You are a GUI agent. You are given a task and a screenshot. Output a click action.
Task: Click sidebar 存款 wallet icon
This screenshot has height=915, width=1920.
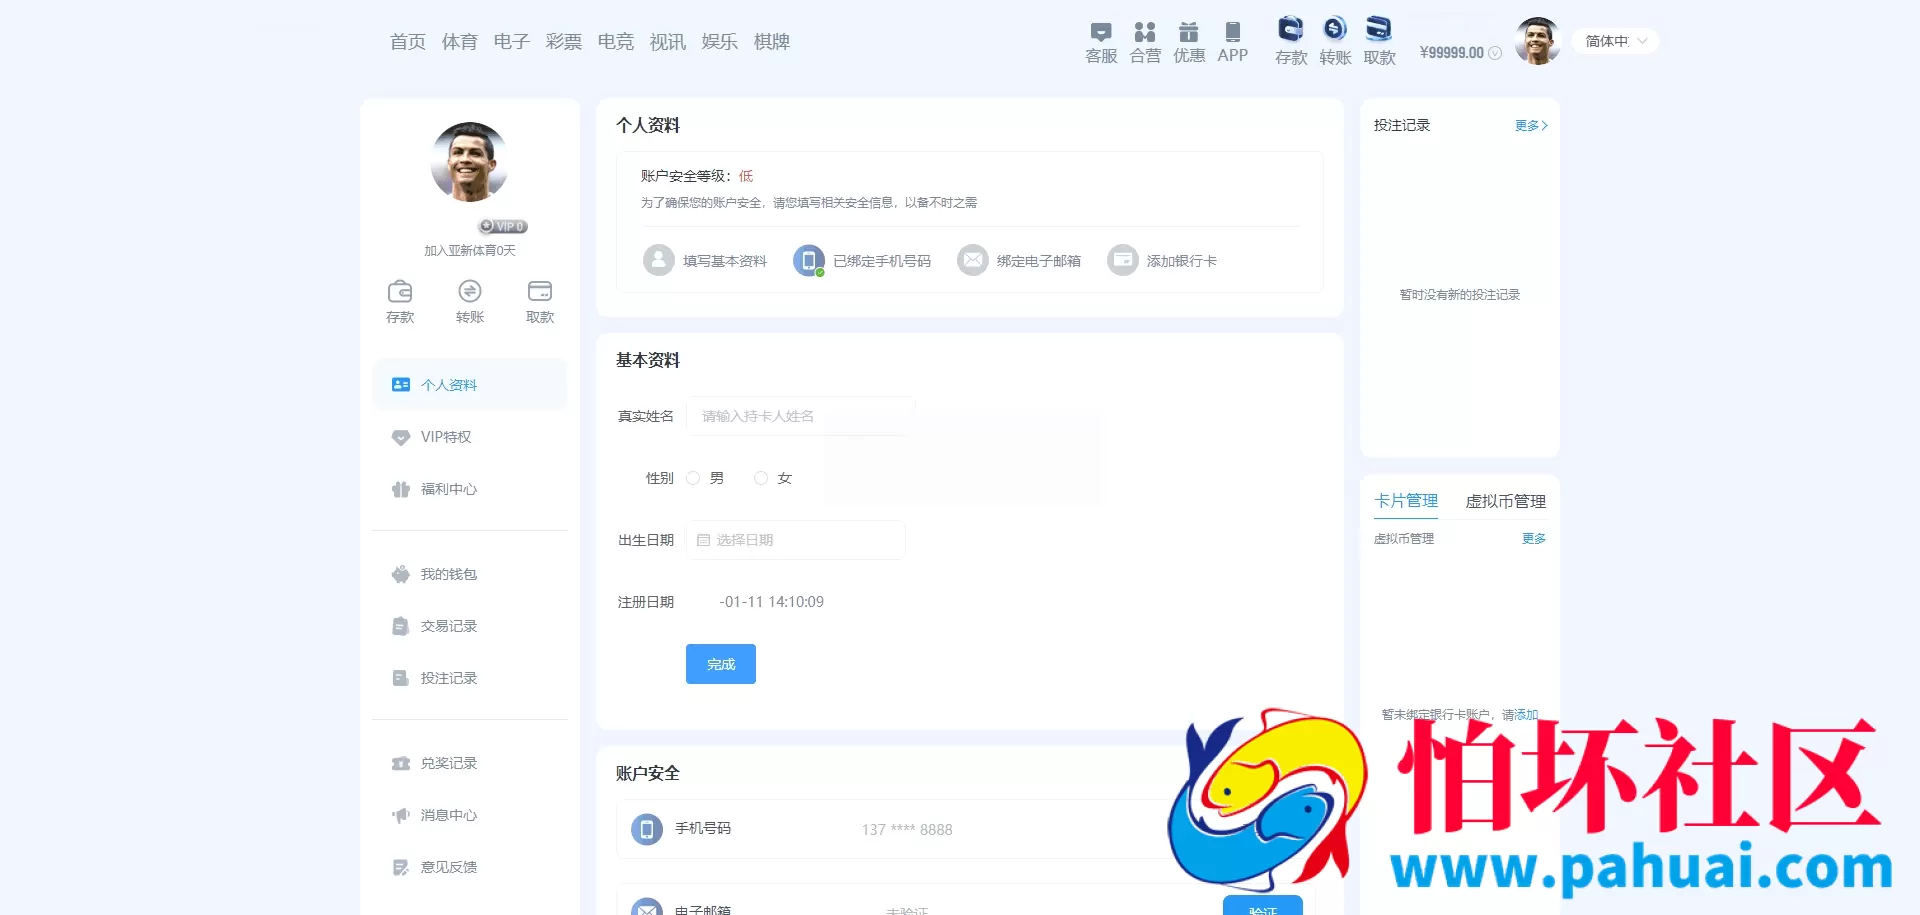[x=400, y=291]
